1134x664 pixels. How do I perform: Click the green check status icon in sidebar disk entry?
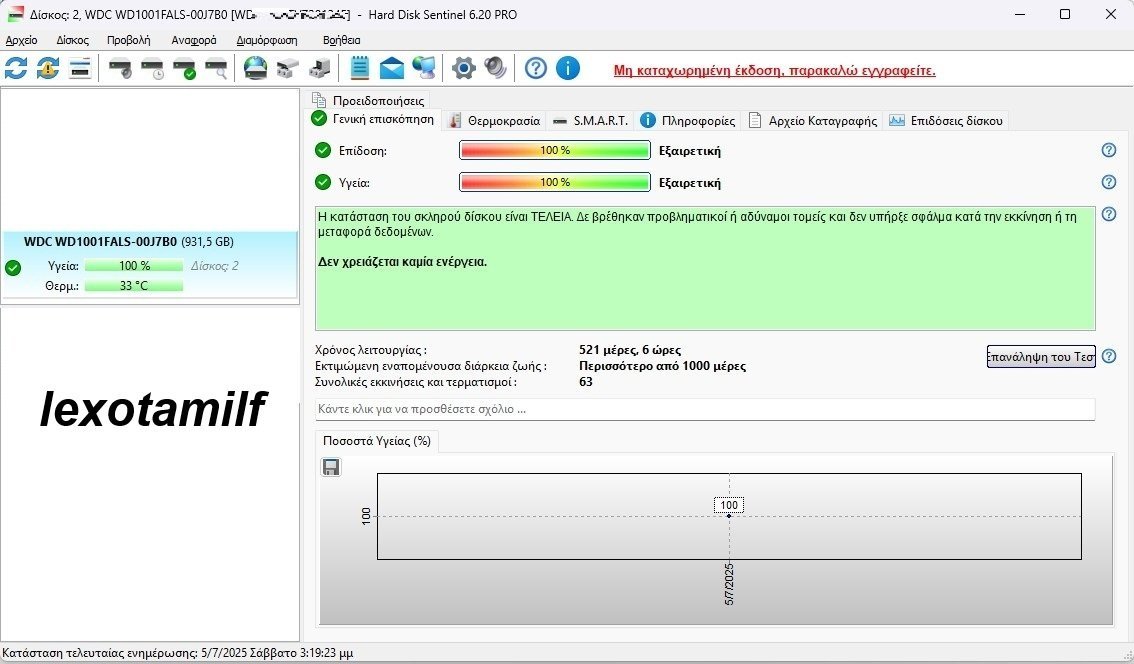[x=13, y=268]
